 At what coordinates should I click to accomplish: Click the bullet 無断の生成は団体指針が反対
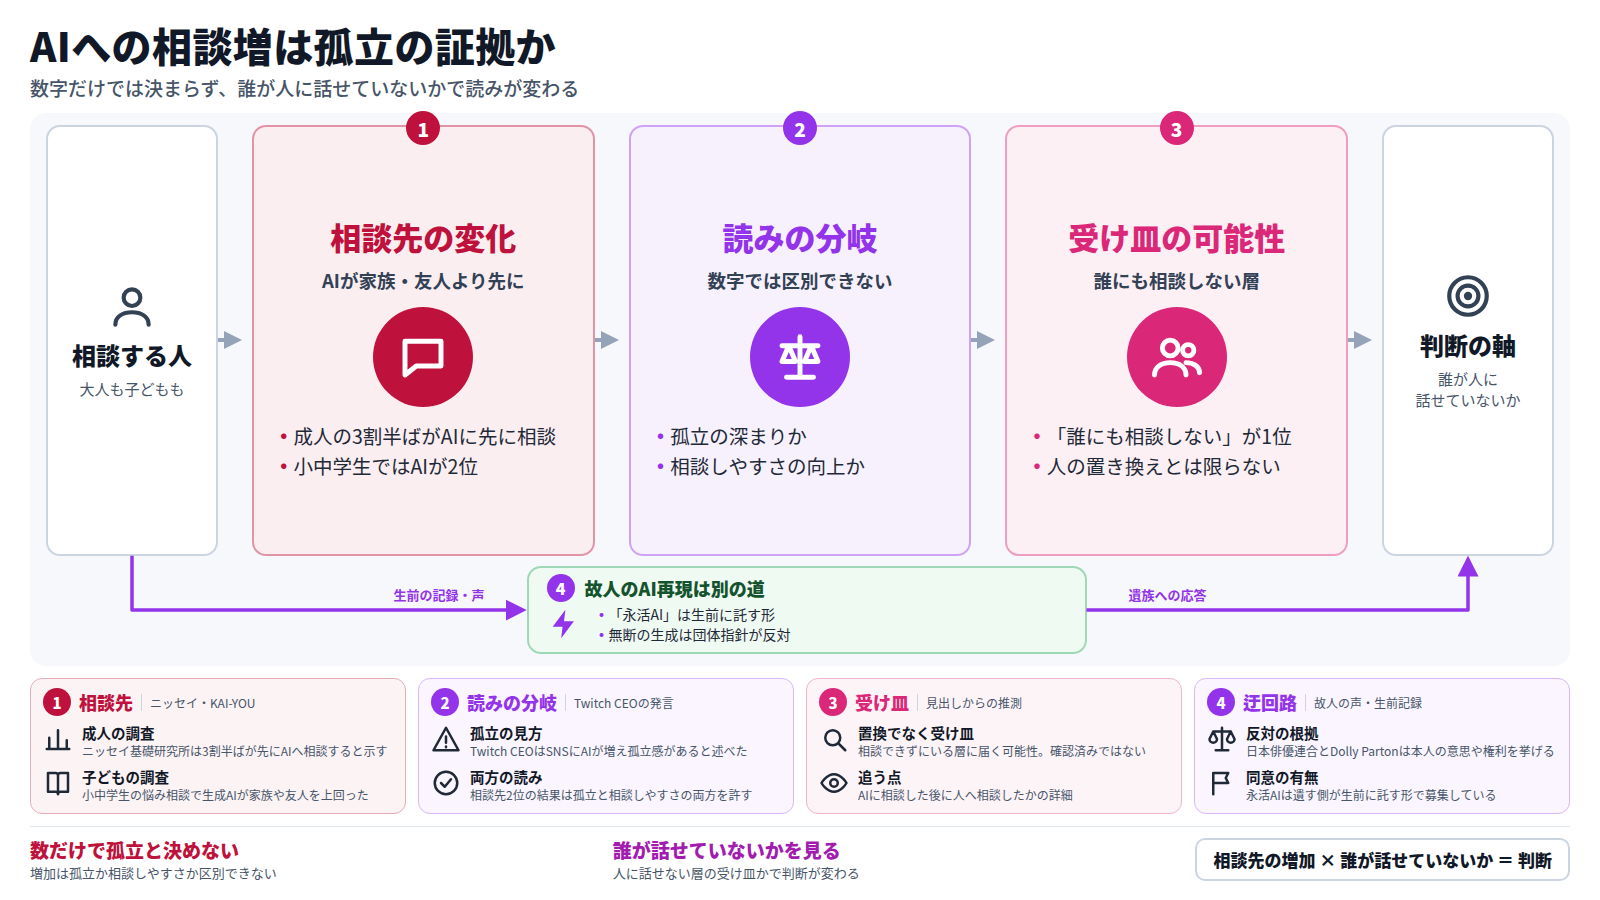click(699, 635)
